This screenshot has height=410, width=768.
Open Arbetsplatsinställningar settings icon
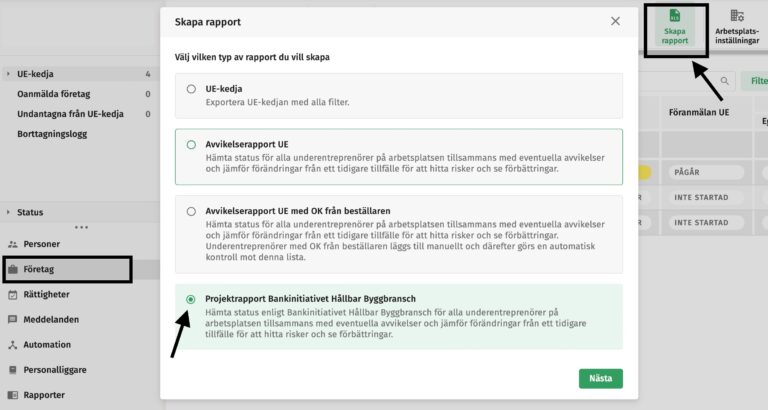[x=737, y=16]
